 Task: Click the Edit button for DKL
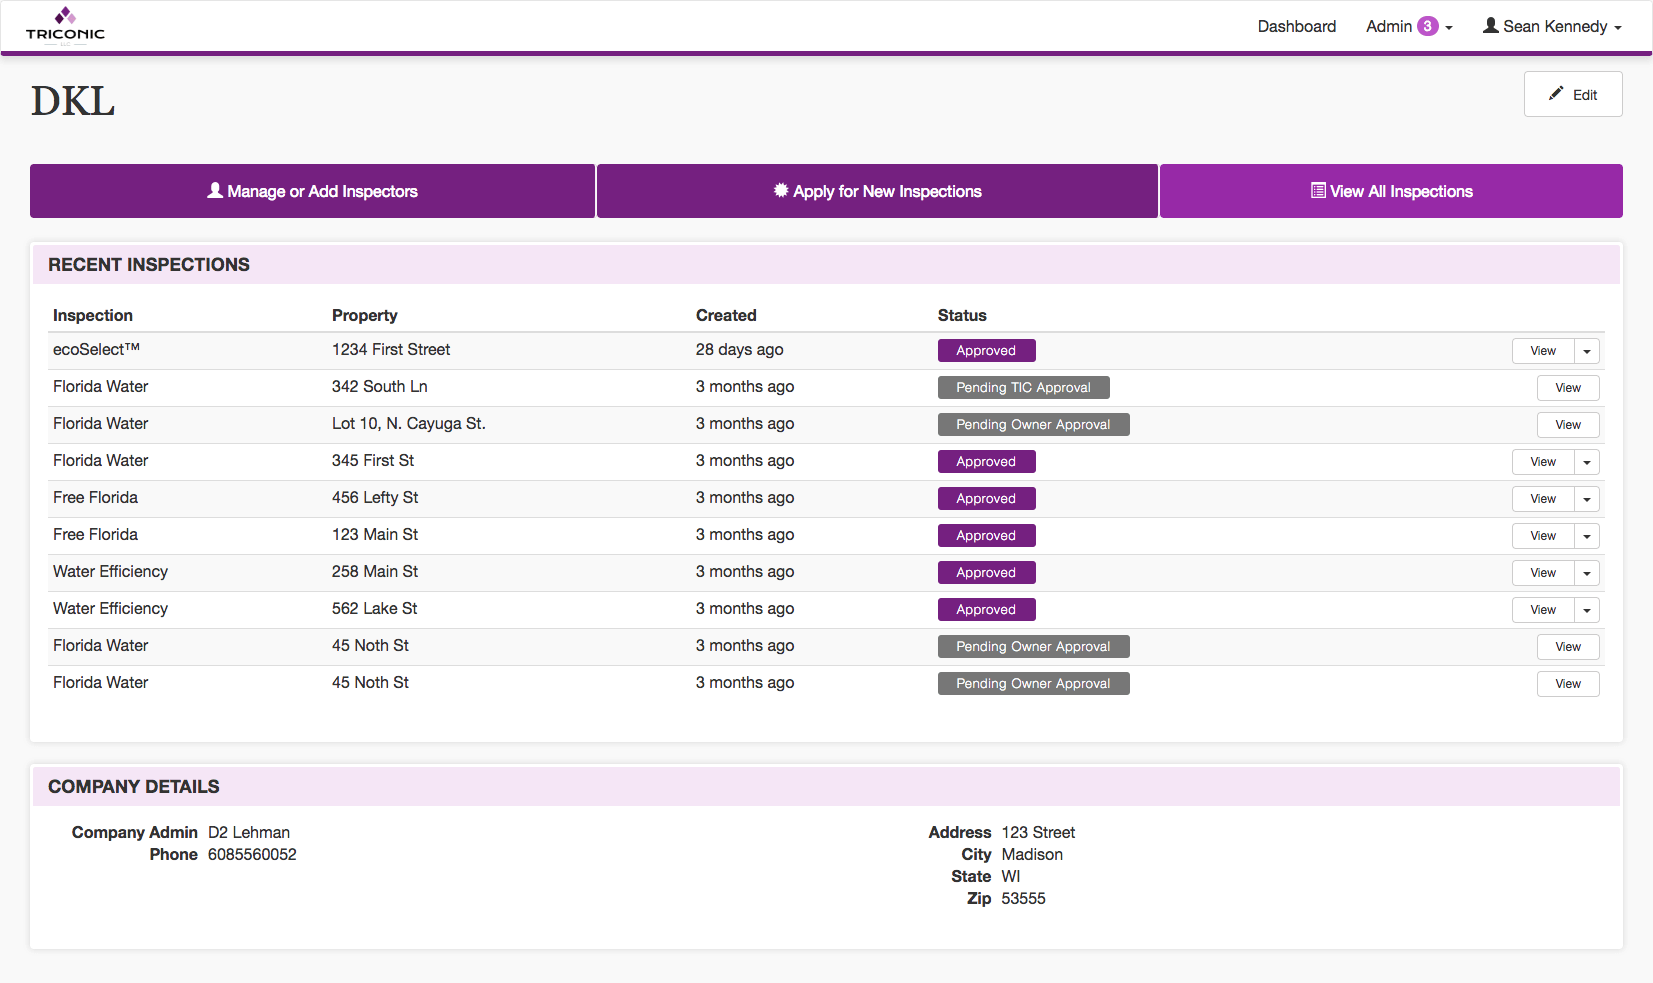pyautogui.click(x=1573, y=94)
